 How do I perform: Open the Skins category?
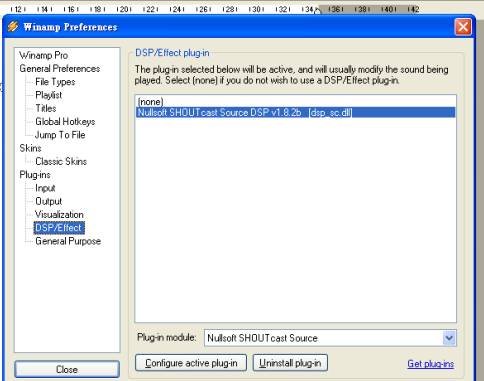30,148
